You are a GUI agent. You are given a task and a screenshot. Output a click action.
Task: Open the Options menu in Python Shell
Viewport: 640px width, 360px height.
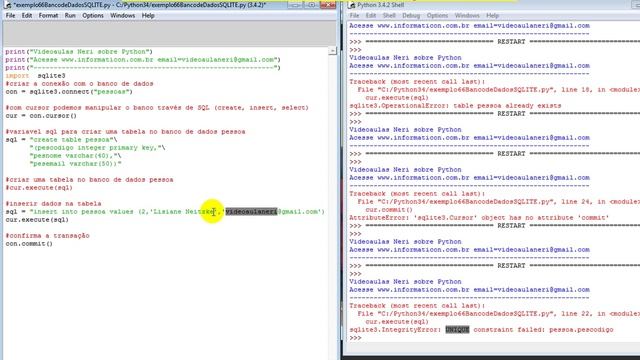[x=437, y=16]
